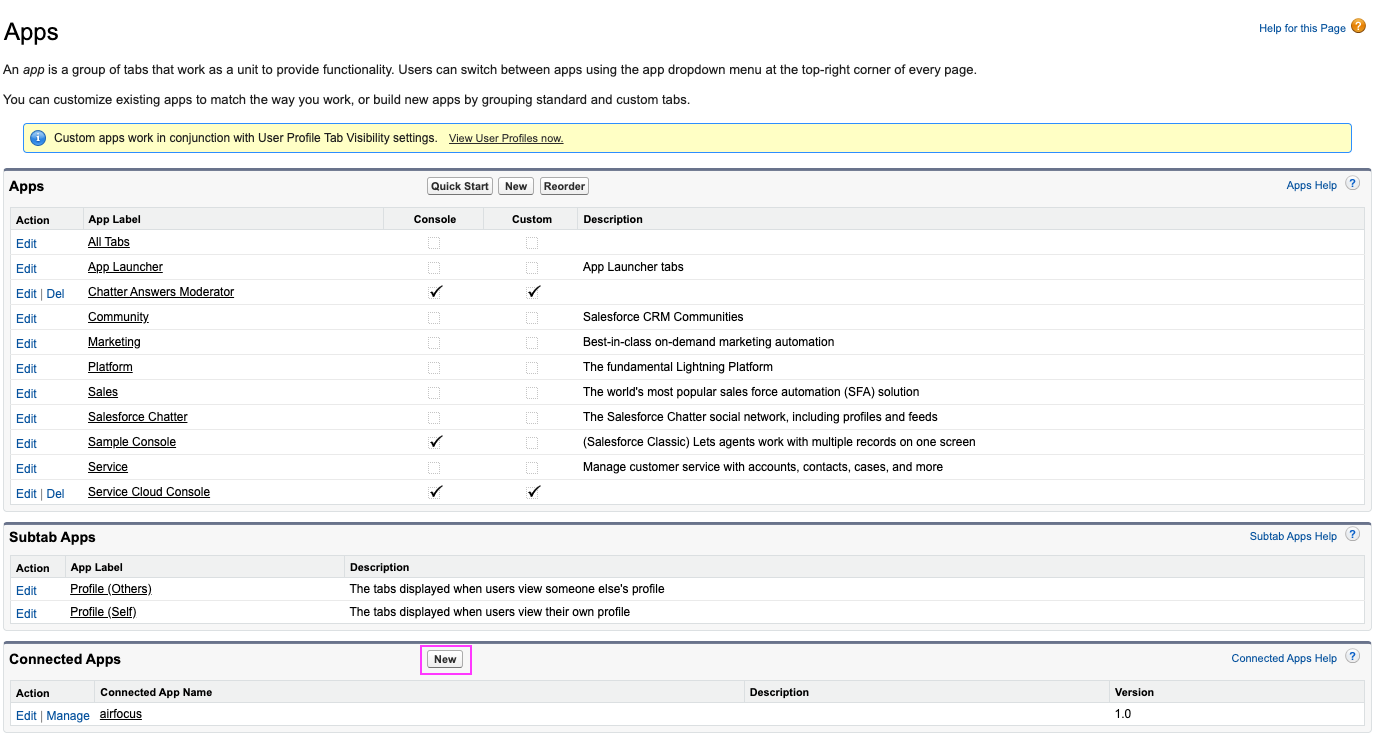This screenshot has width=1377, height=752.
Task: Click The fundamental Lightning Platform description
Action: 678,367
